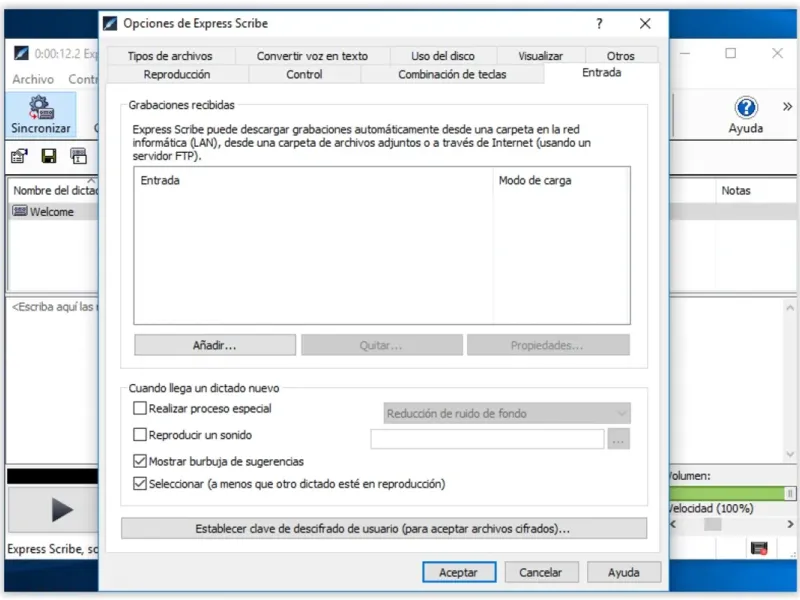This screenshot has height=600, width=800.
Task: Click the save floppy disk icon
Action: 49,156
